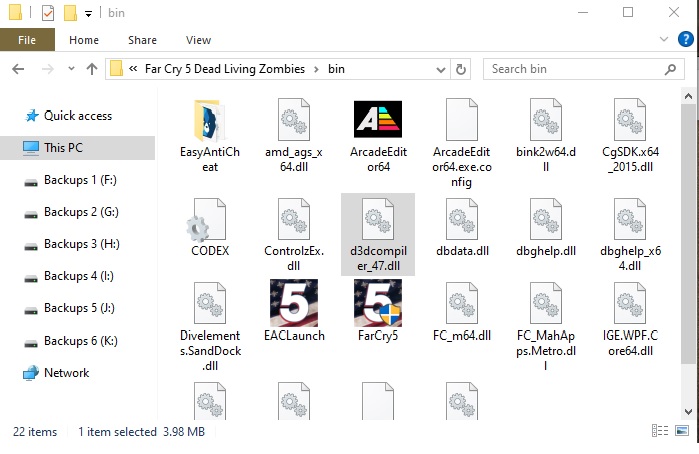699x454 pixels.
Task: Select the dbdata.dll file
Action: (462, 227)
